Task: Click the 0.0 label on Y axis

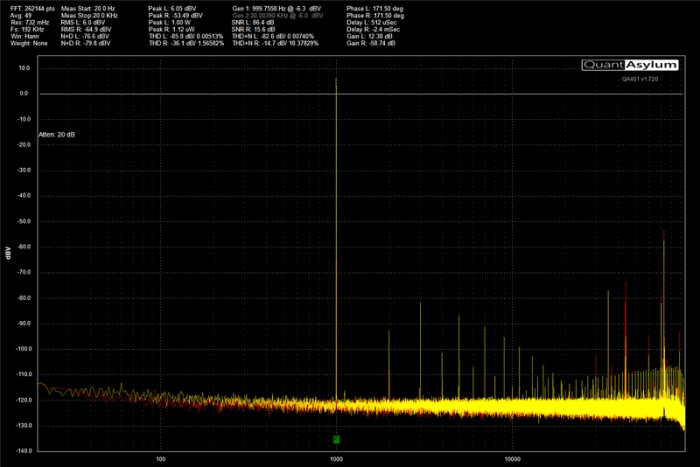Action: coord(24,93)
